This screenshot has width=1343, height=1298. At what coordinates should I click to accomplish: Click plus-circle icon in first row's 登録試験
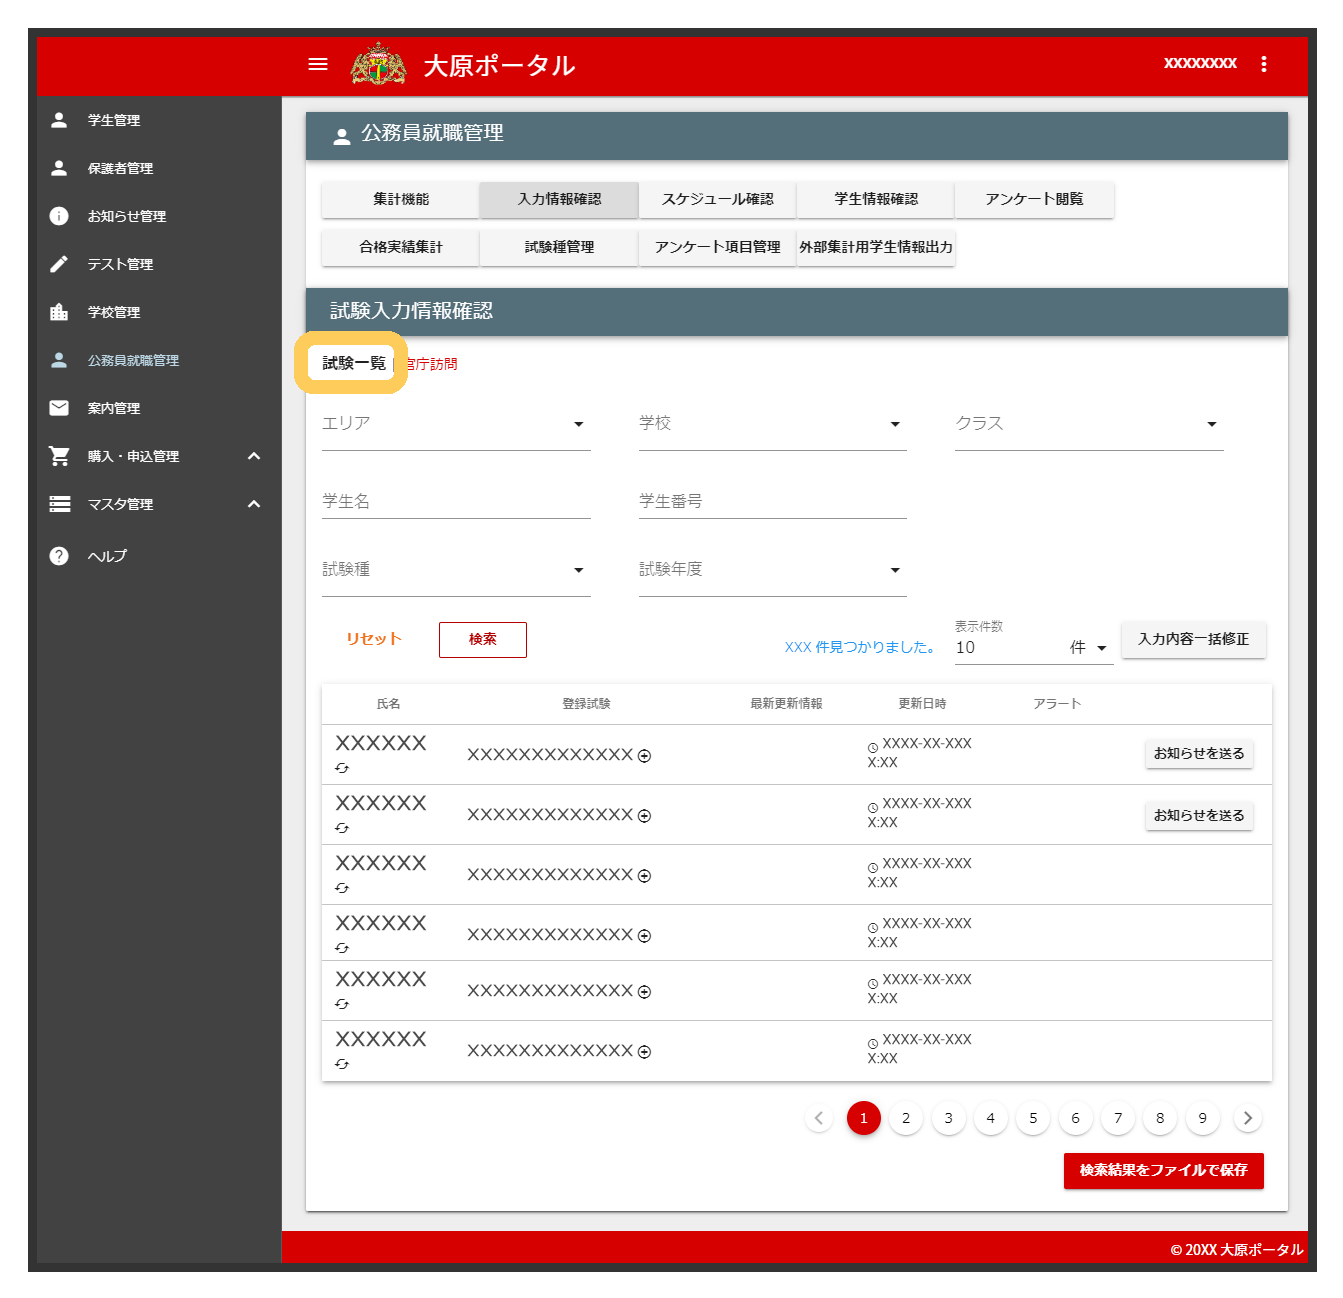tap(644, 756)
